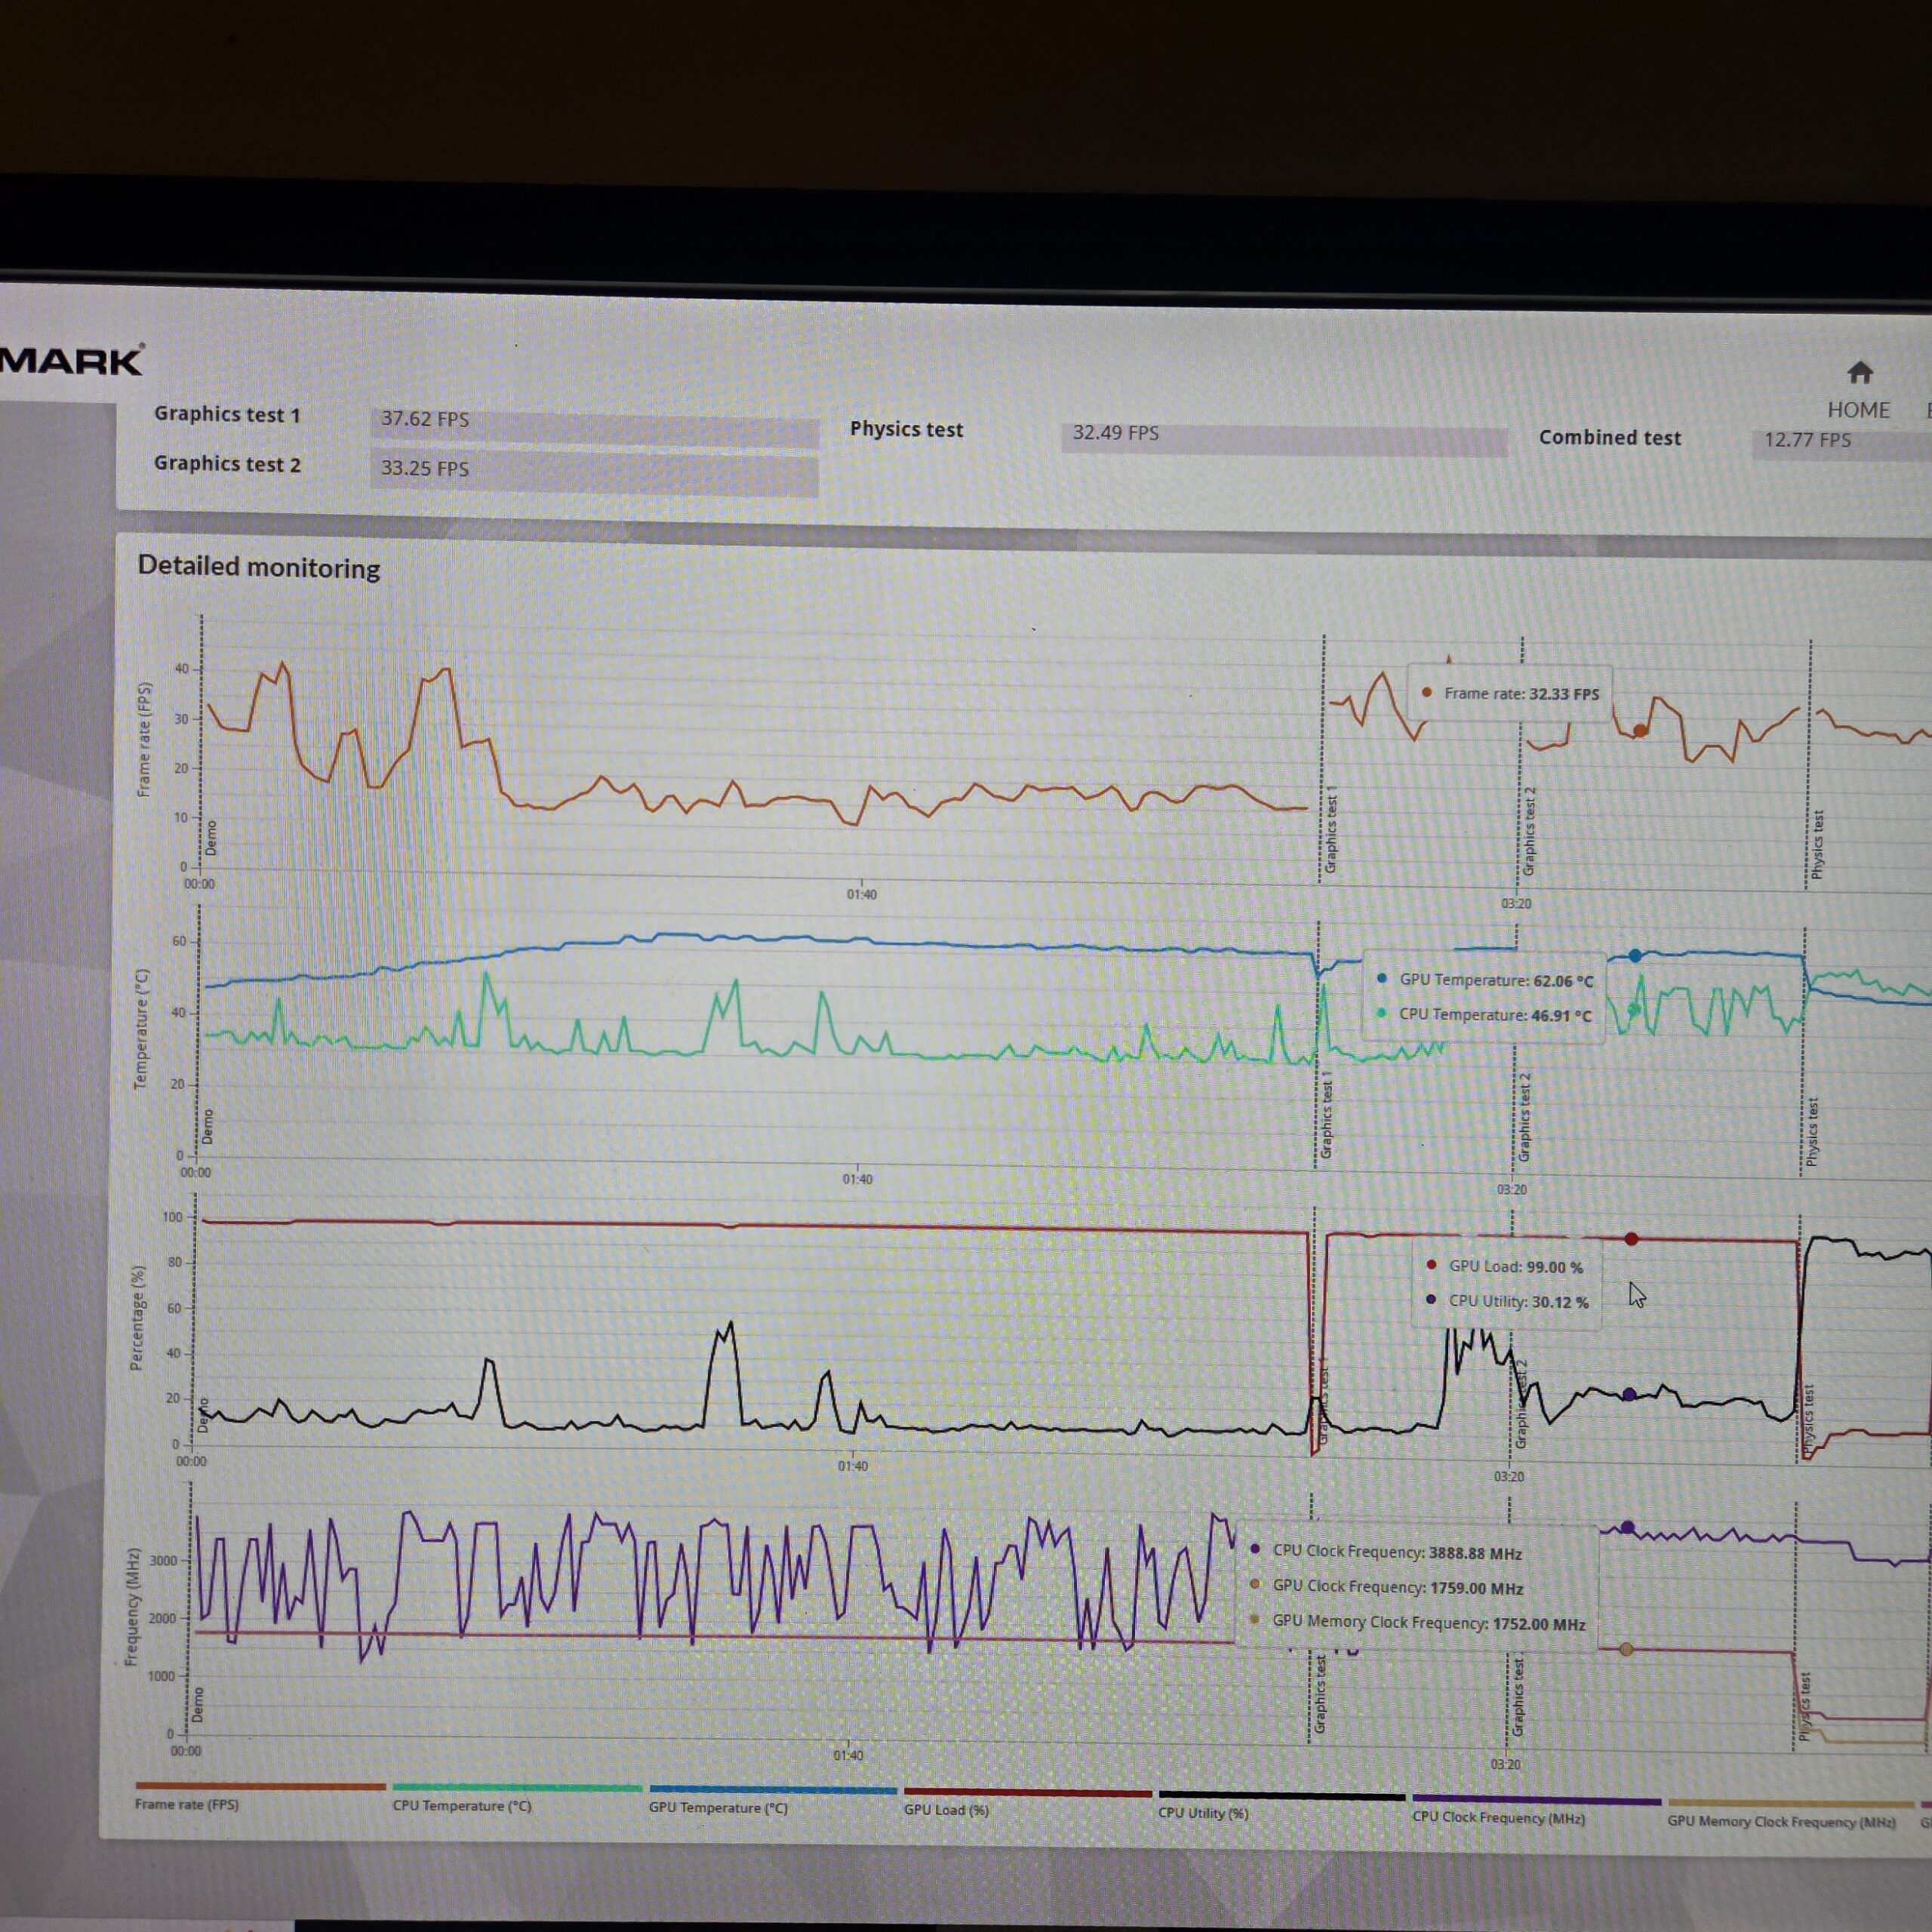Toggle CPU Utility (%) legend entry
The image size is (1932, 1932).
(x=1203, y=1813)
